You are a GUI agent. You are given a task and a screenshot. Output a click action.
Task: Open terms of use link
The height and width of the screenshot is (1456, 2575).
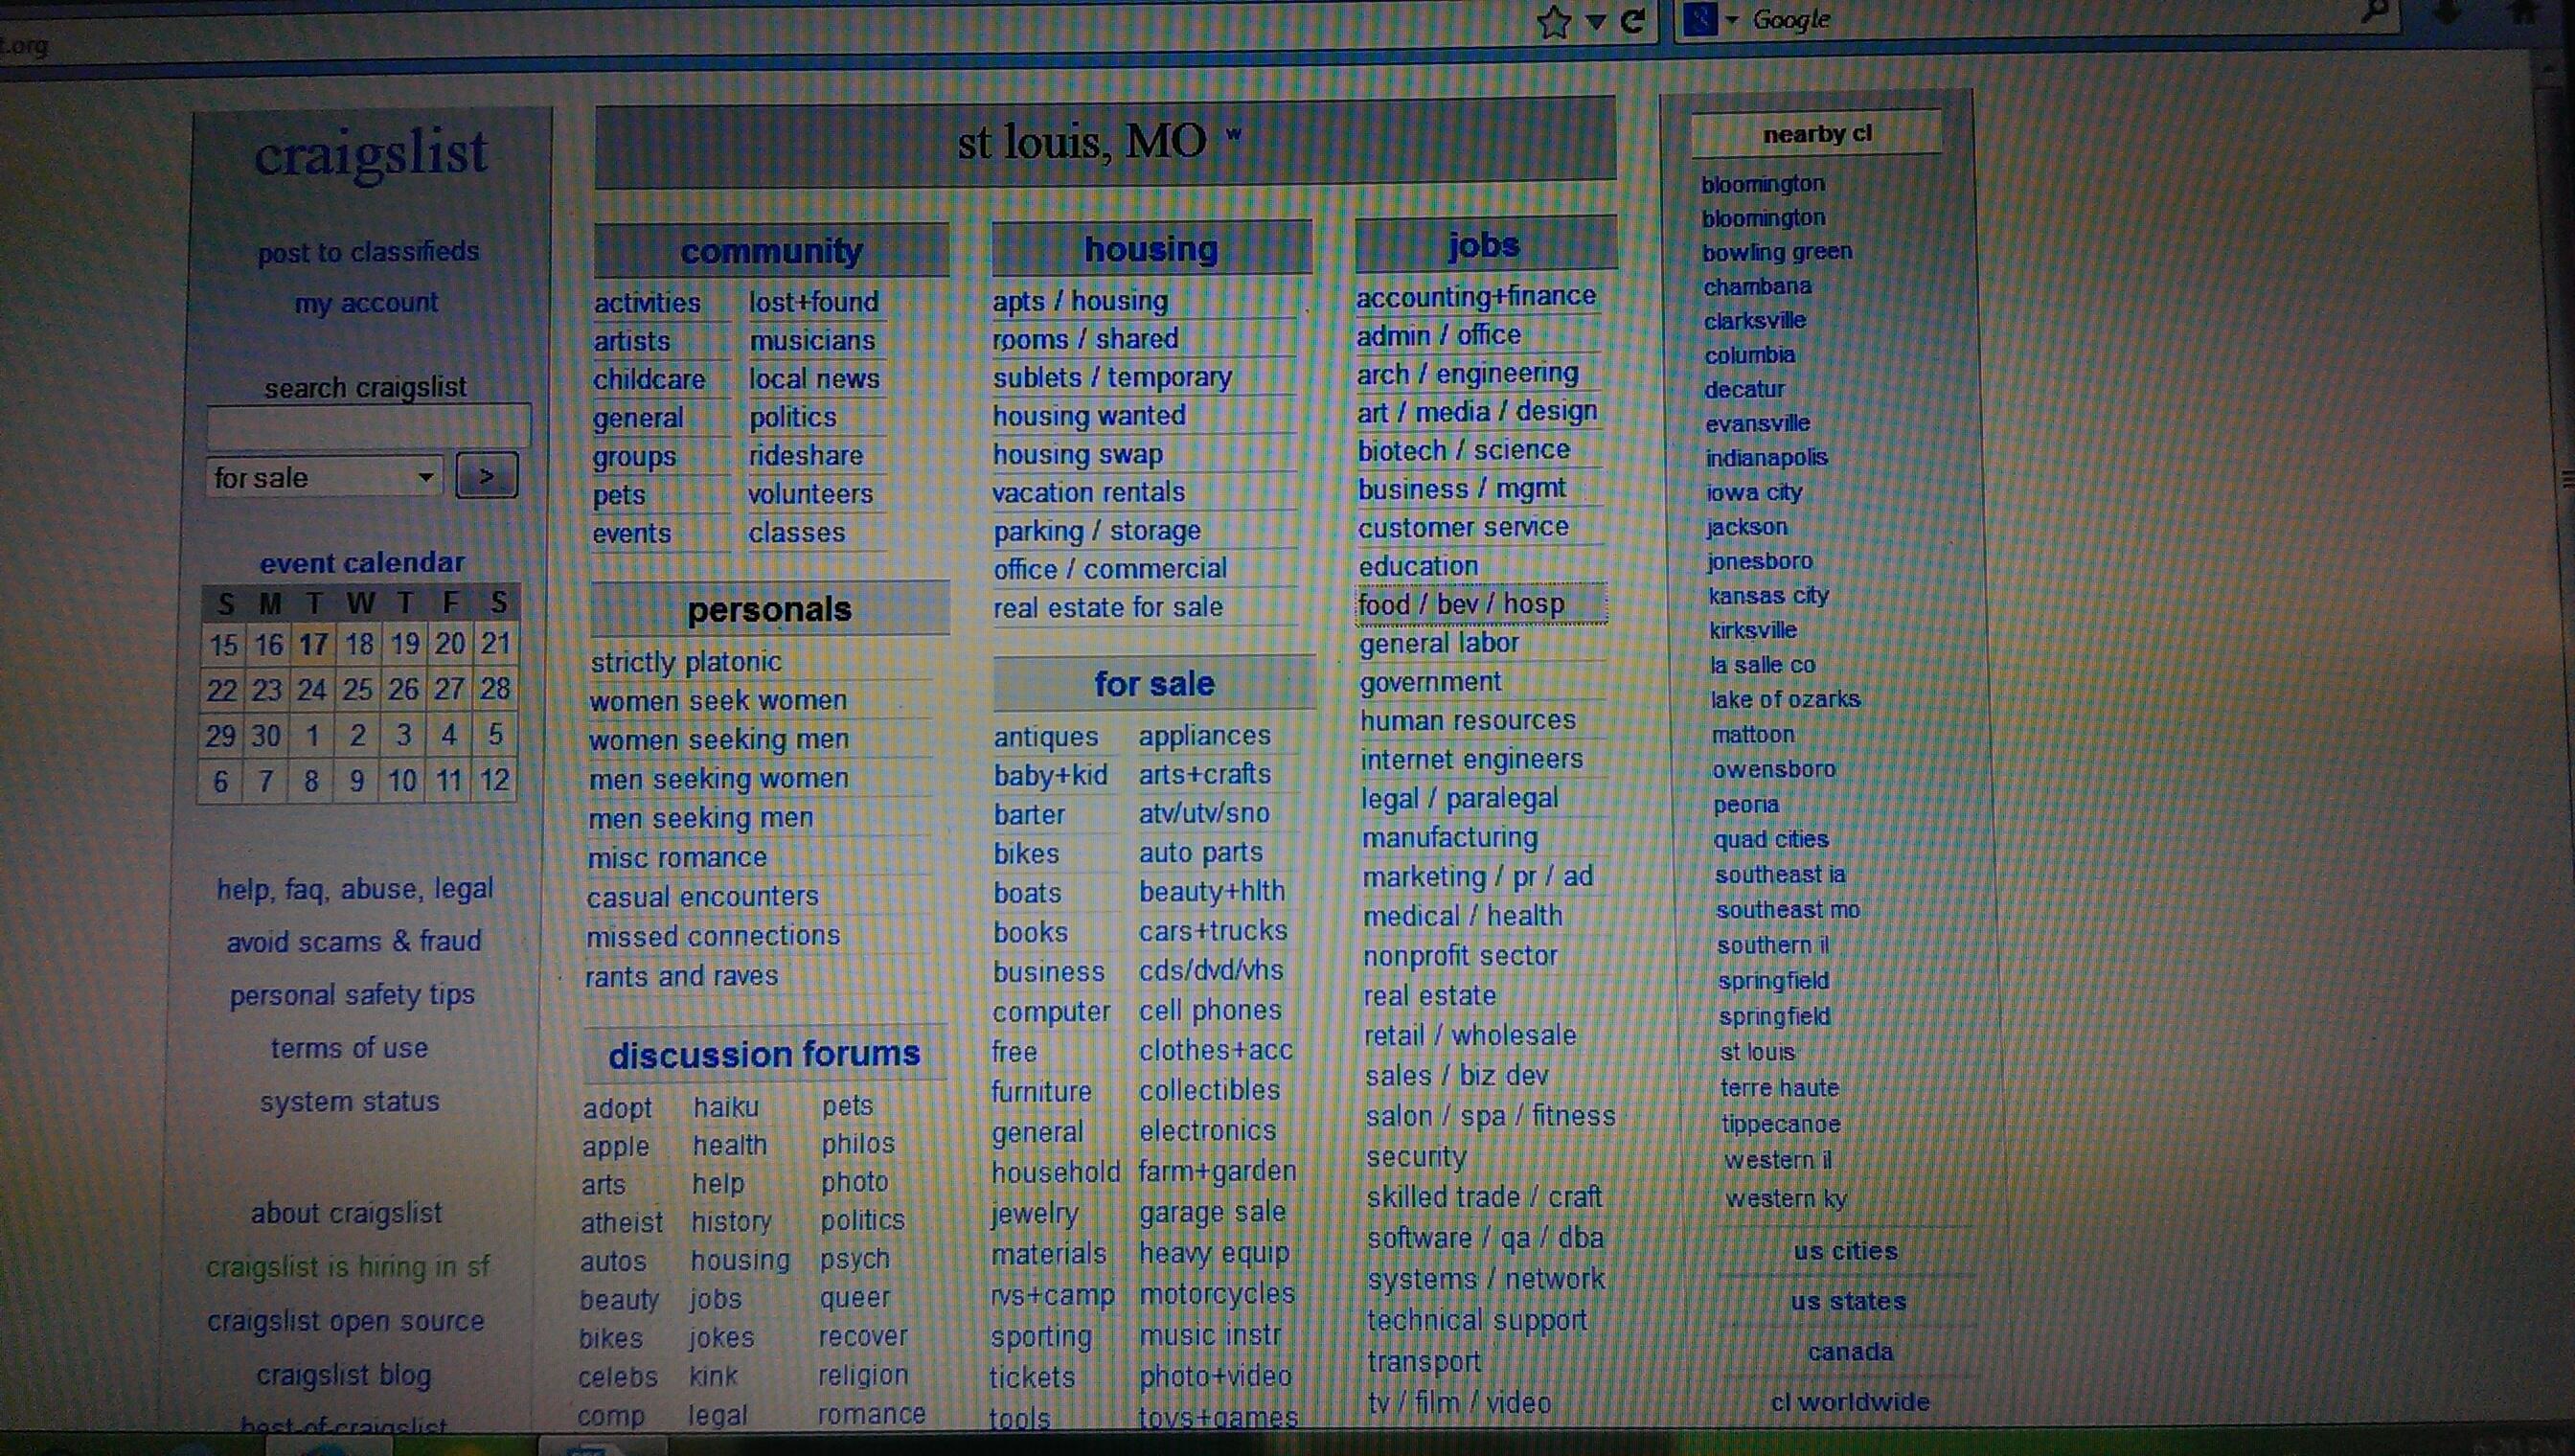(x=349, y=1048)
